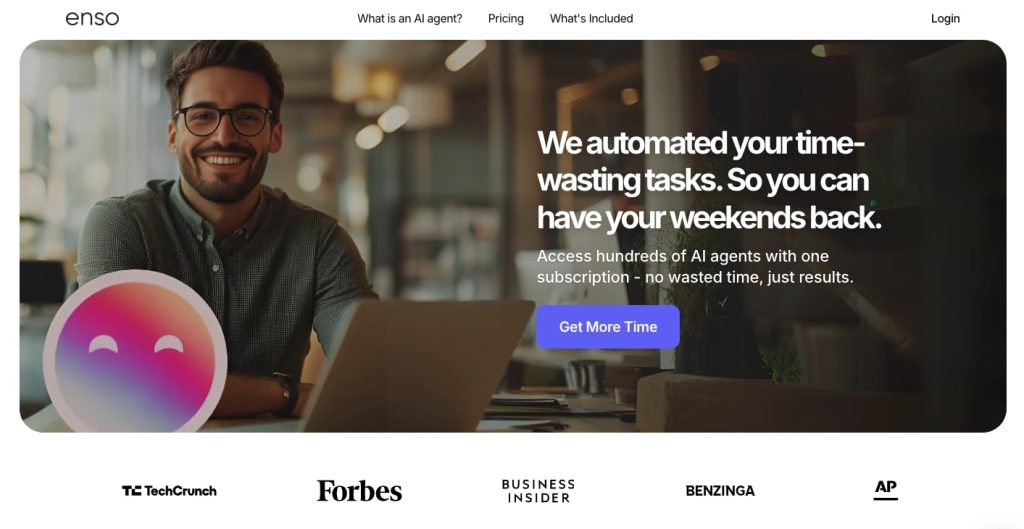Click the enso logo in the header
1024x529 pixels.
pos(92,18)
